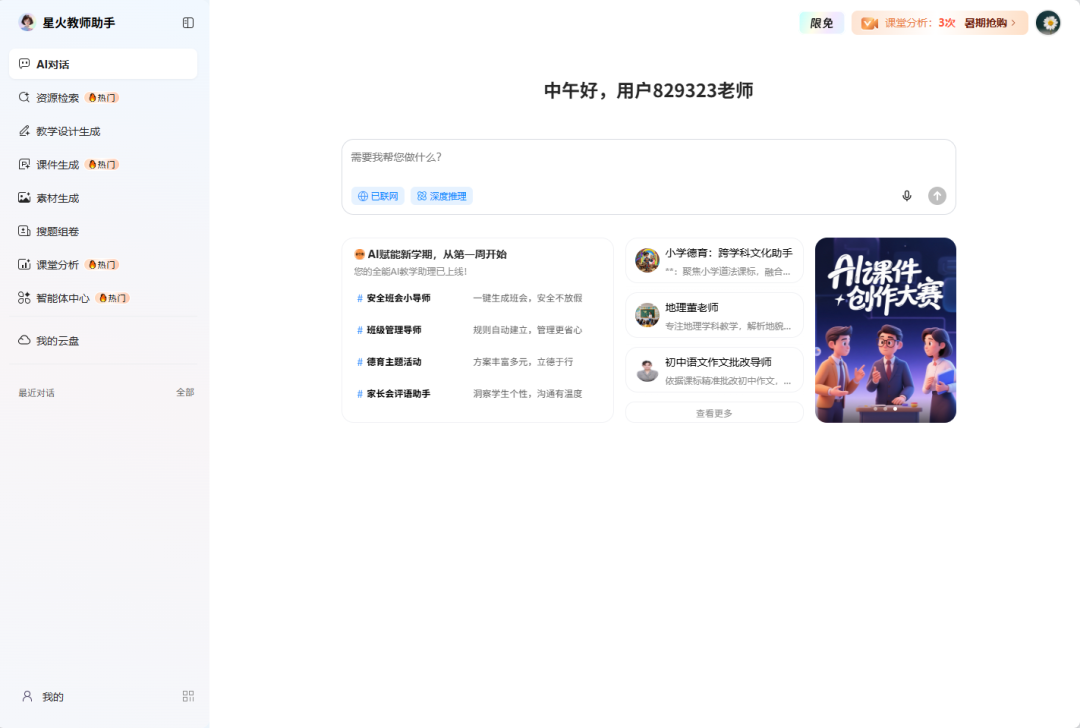Open 搜题组卷 via its sidebar icon
This screenshot has width=1080, height=728.
(24, 230)
